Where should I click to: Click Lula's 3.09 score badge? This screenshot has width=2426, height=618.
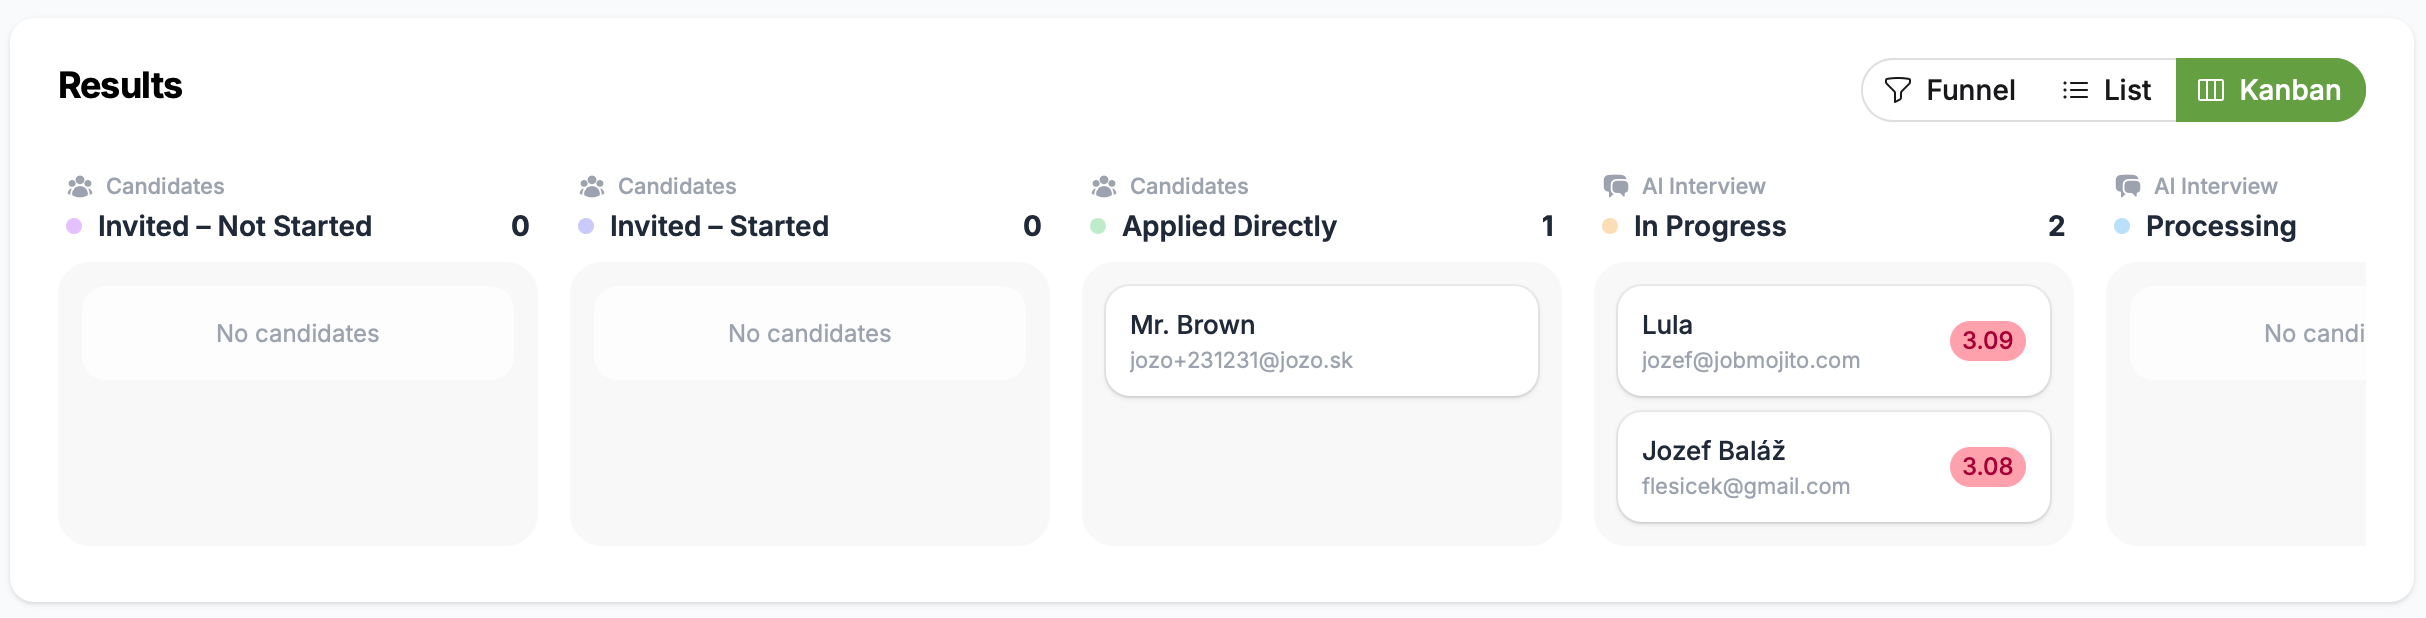coord(1988,341)
